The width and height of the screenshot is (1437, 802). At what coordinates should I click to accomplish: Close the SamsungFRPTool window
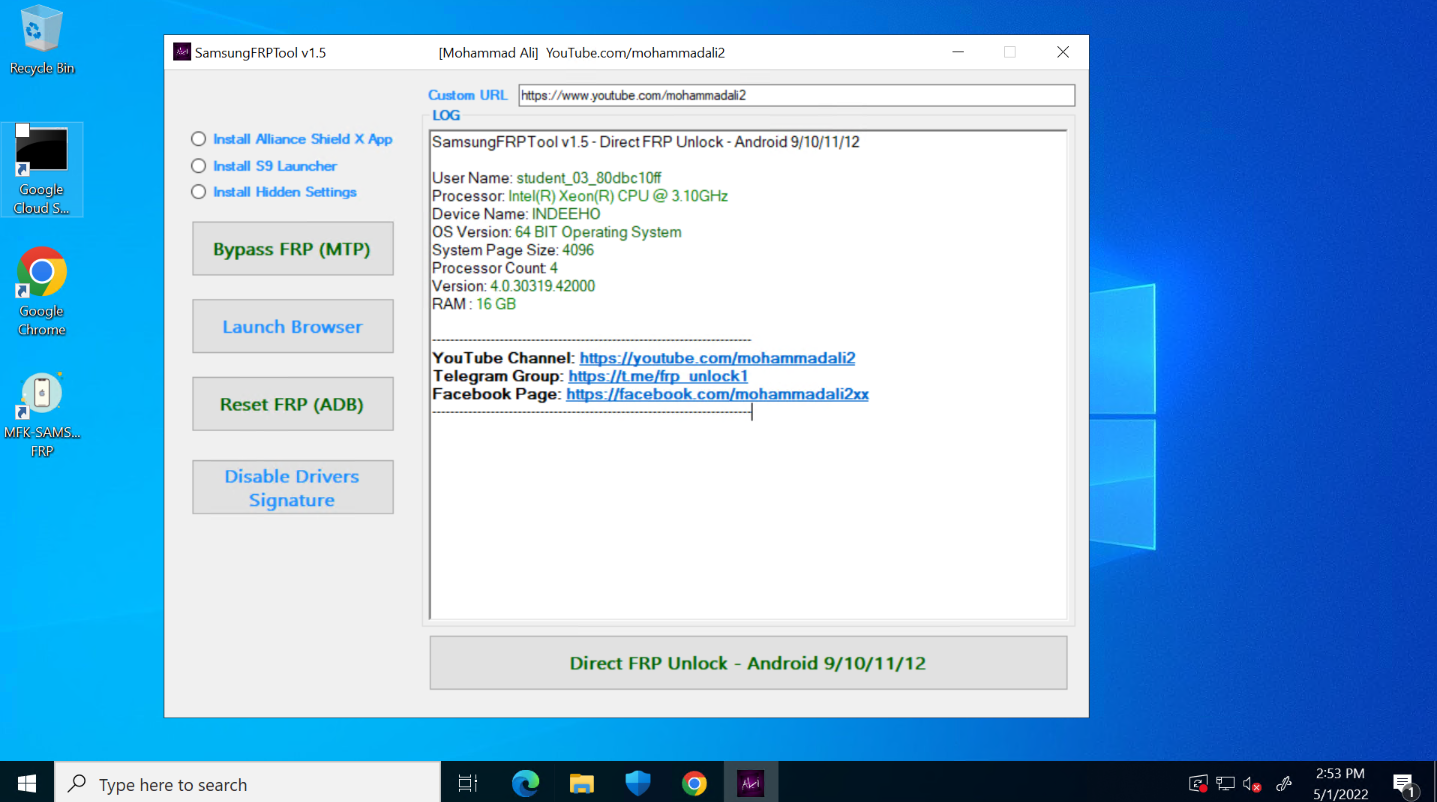(1063, 52)
